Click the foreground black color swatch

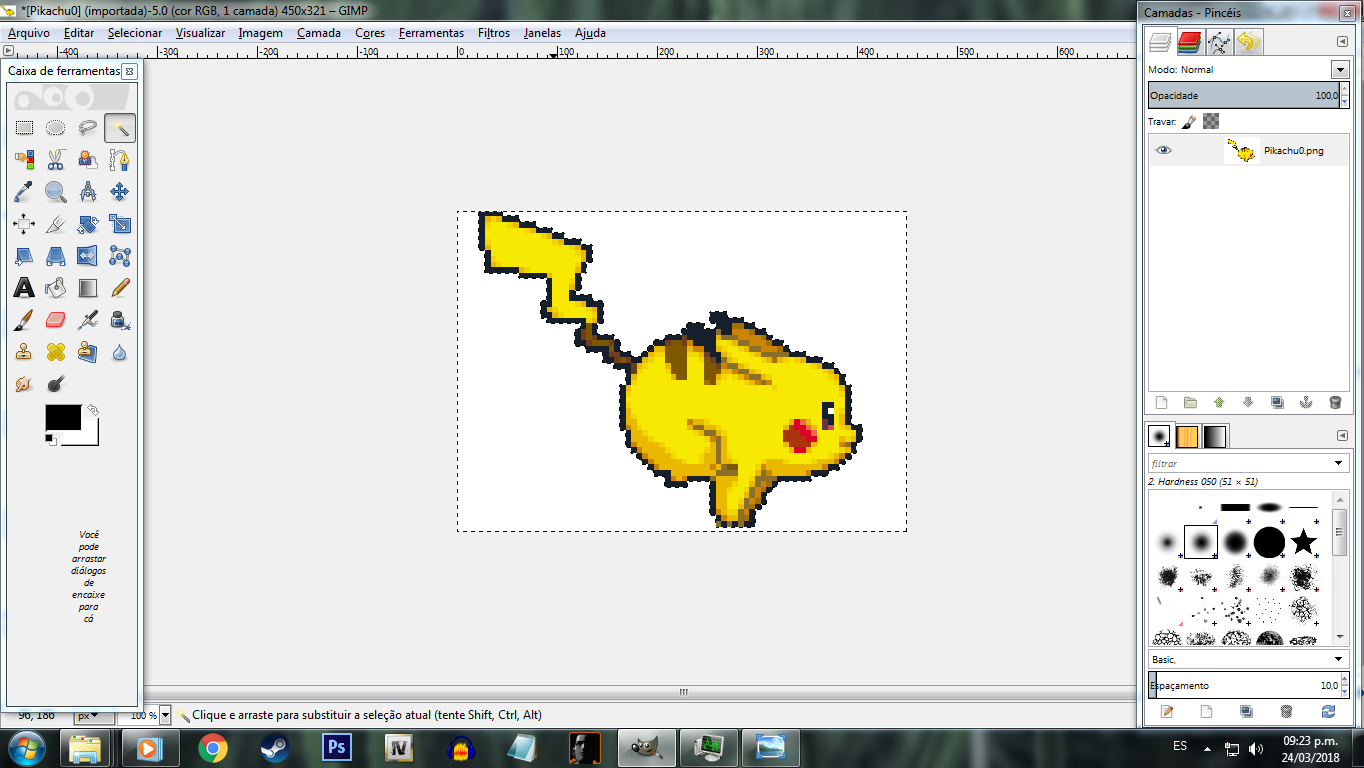(63, 418)
